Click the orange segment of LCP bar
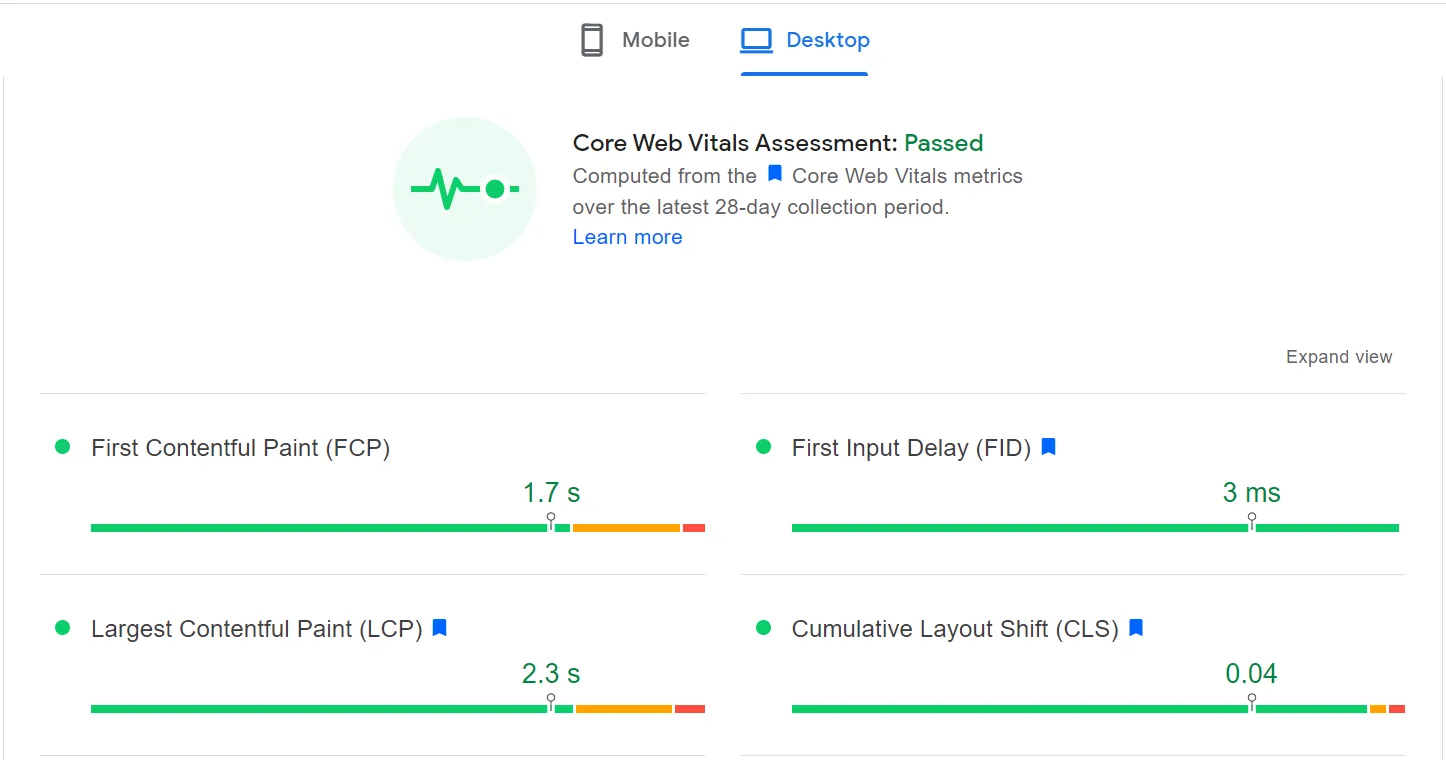This screenshot has height=760, width=1446. point(623,709)
